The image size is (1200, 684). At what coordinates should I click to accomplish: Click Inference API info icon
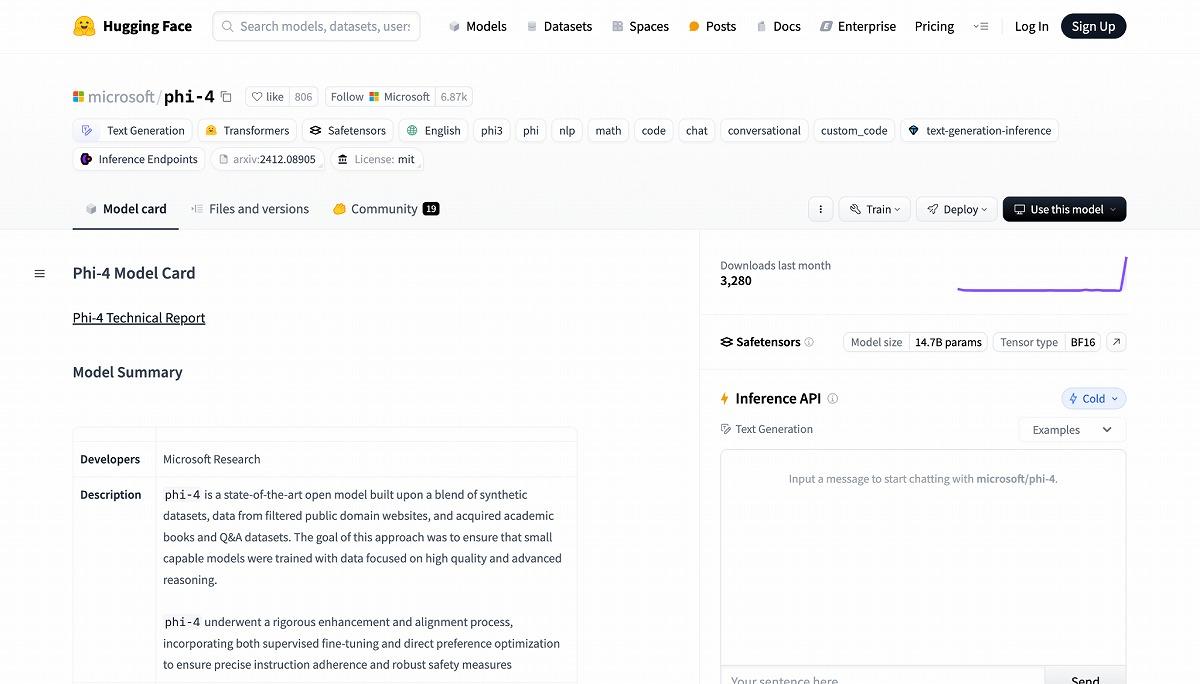point(832,398)
